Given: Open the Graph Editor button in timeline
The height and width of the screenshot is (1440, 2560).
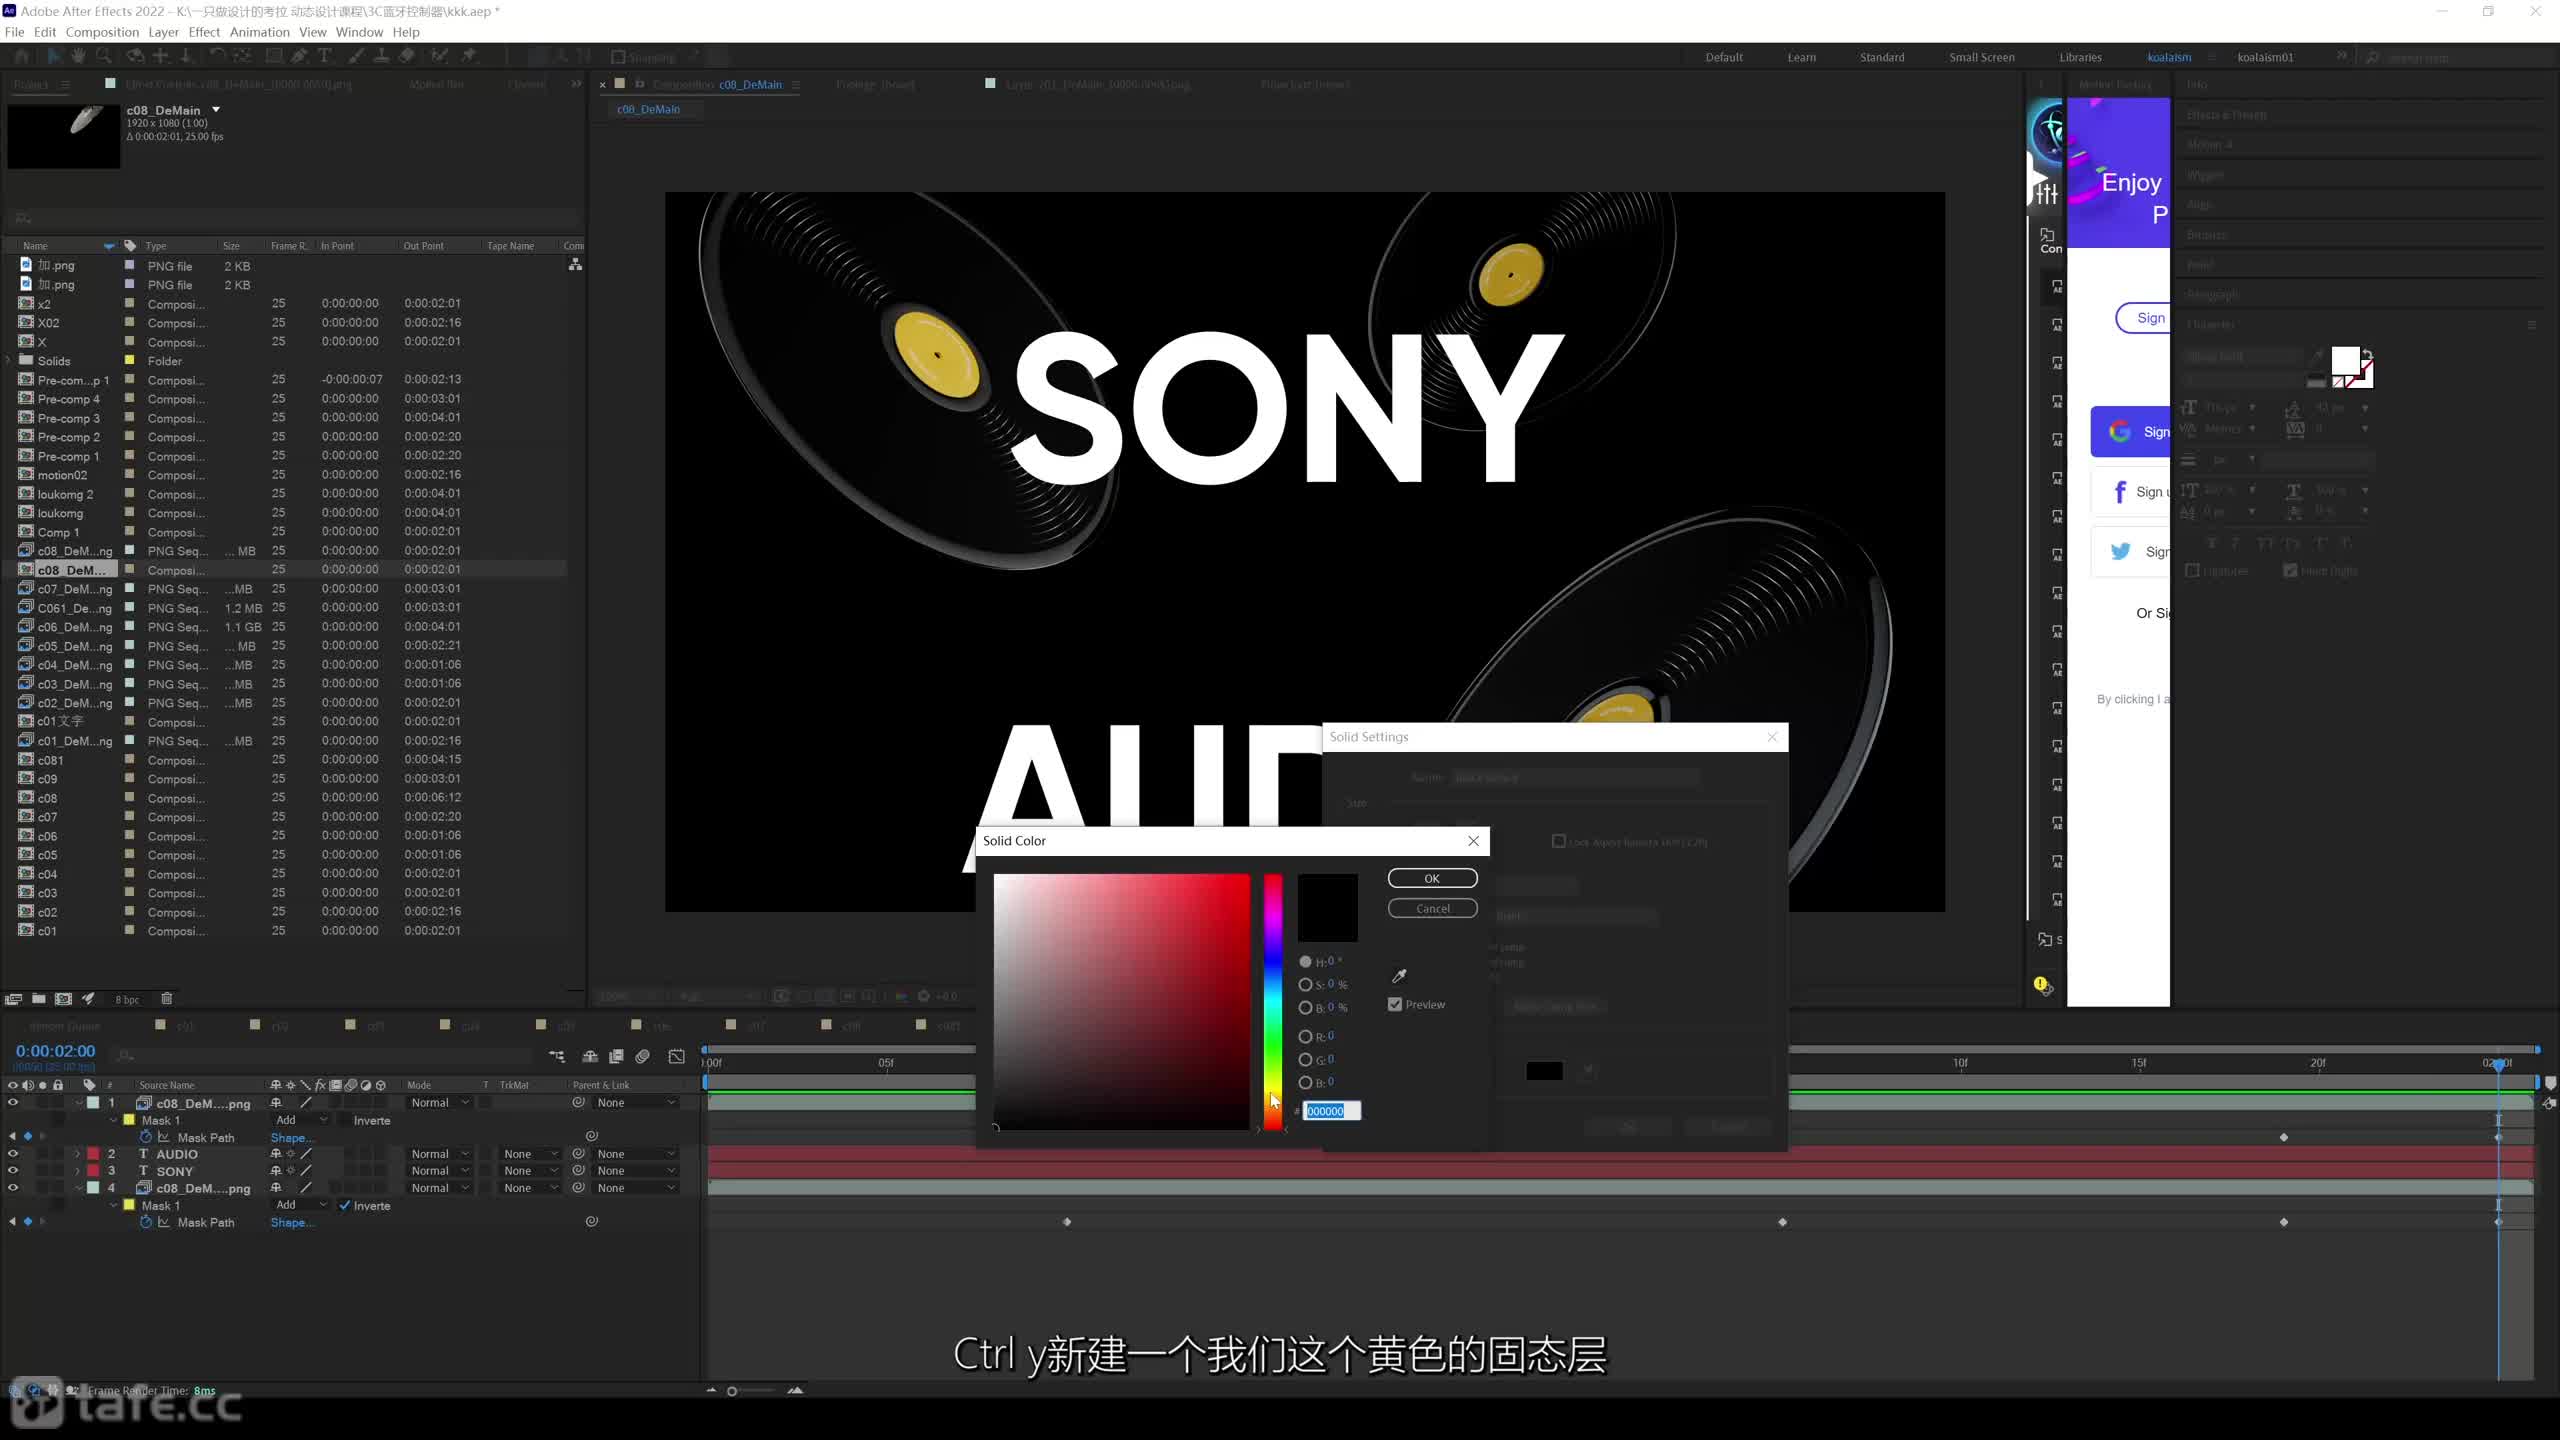Looking at the screenshot, I should (677, 1056).
